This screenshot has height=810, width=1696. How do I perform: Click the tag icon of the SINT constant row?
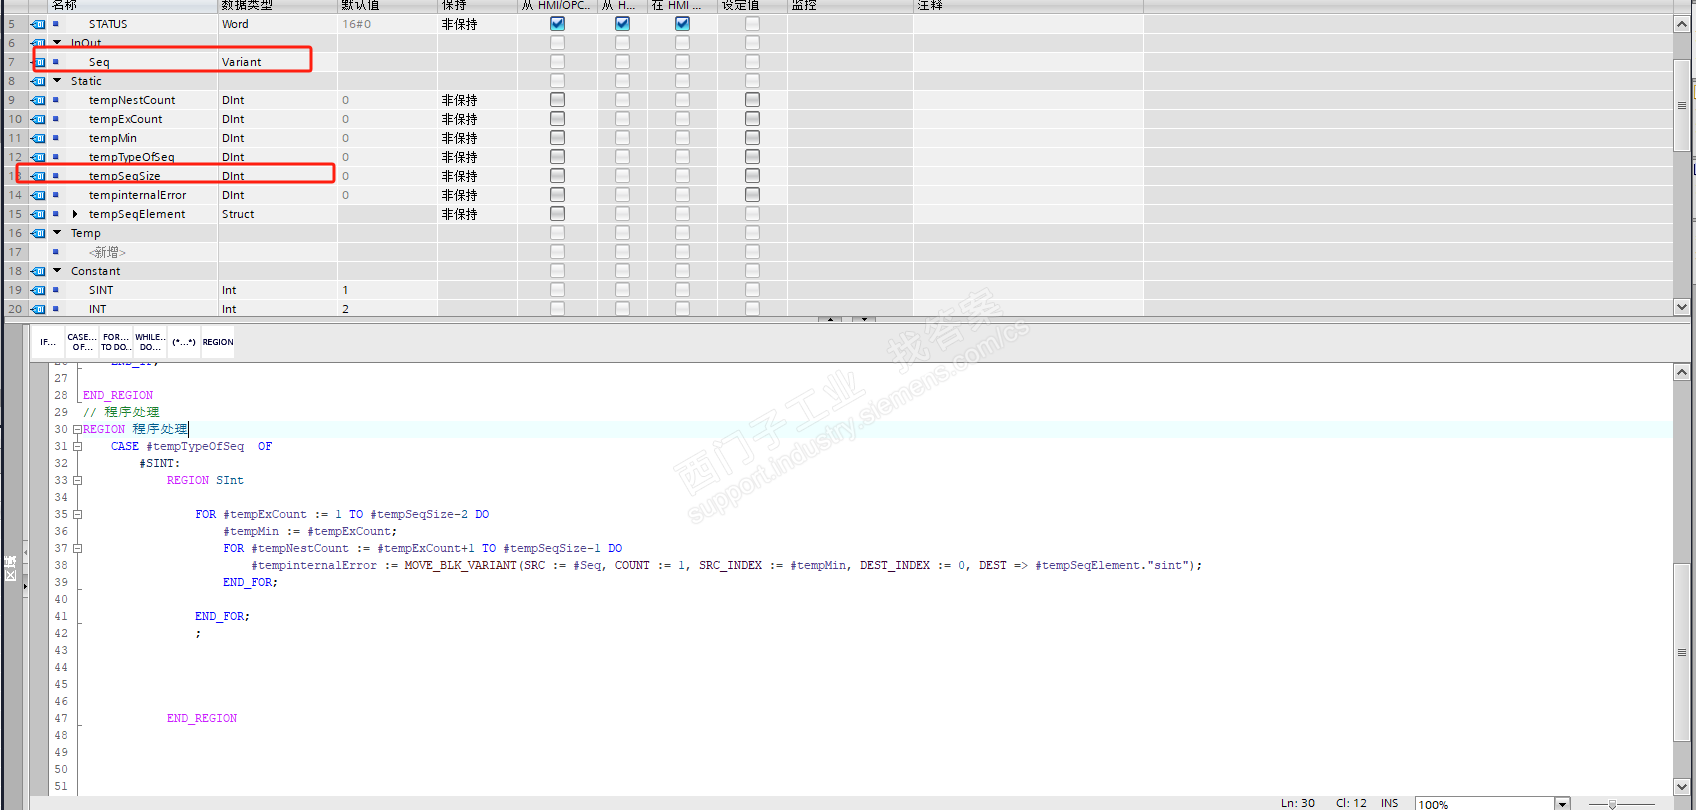coord(39,290)
